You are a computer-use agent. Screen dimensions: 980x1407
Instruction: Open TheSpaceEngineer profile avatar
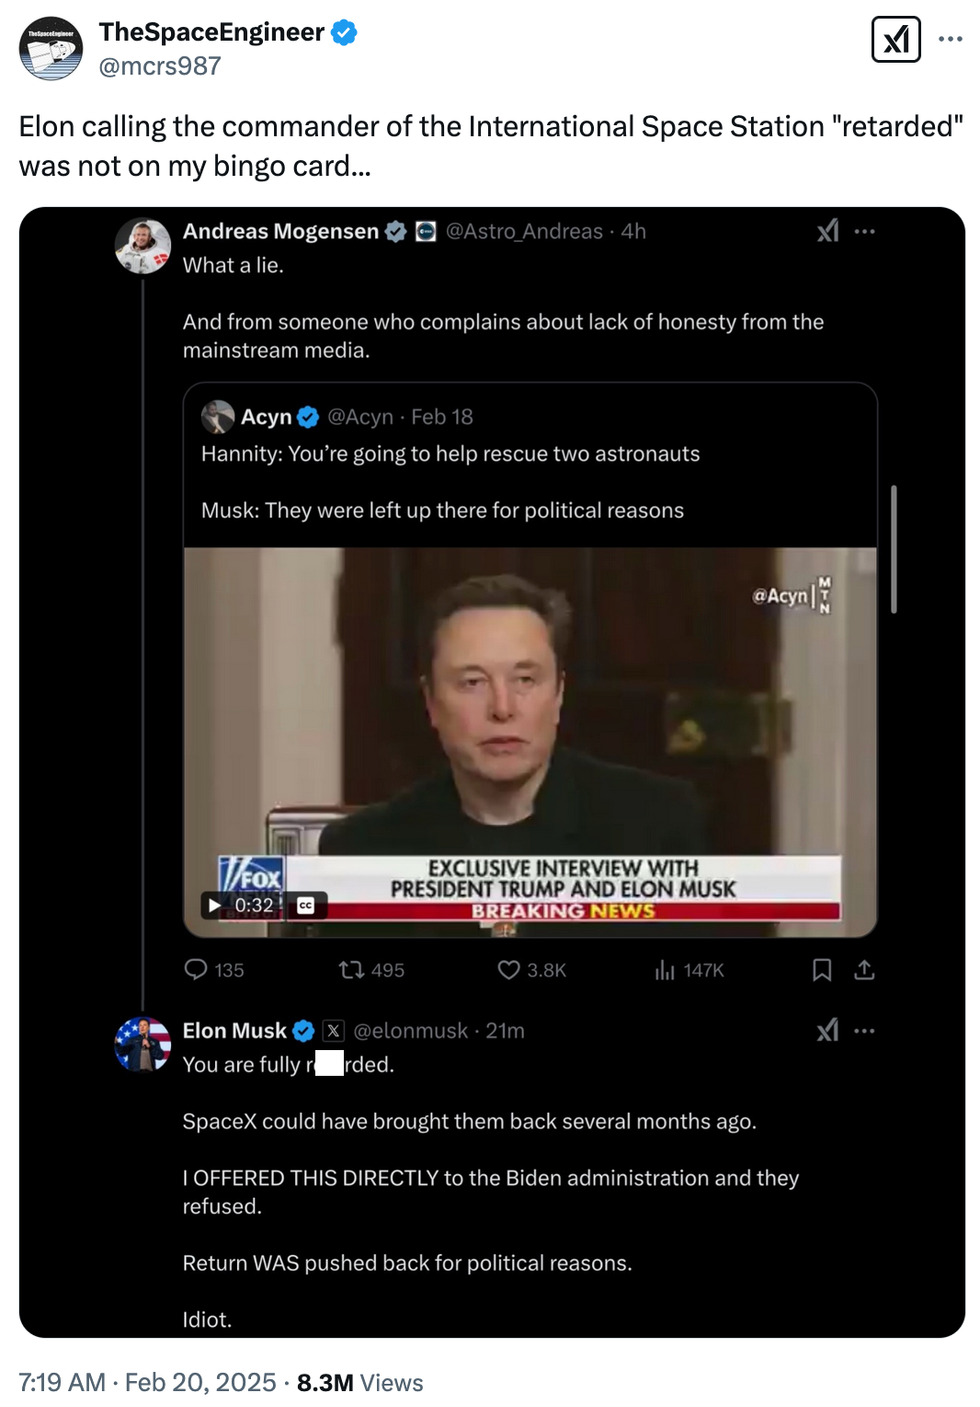(51, 48)
